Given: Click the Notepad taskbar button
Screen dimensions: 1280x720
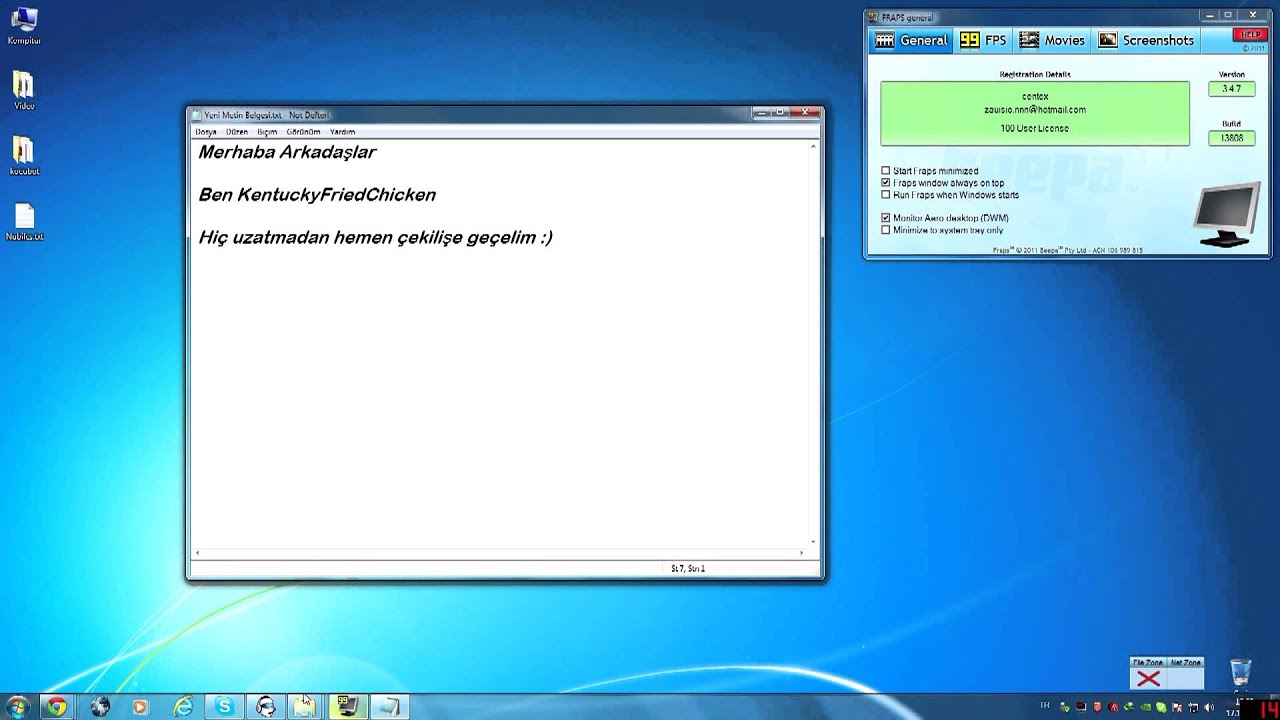Looking at the screenshot, I should click(389, 707).
